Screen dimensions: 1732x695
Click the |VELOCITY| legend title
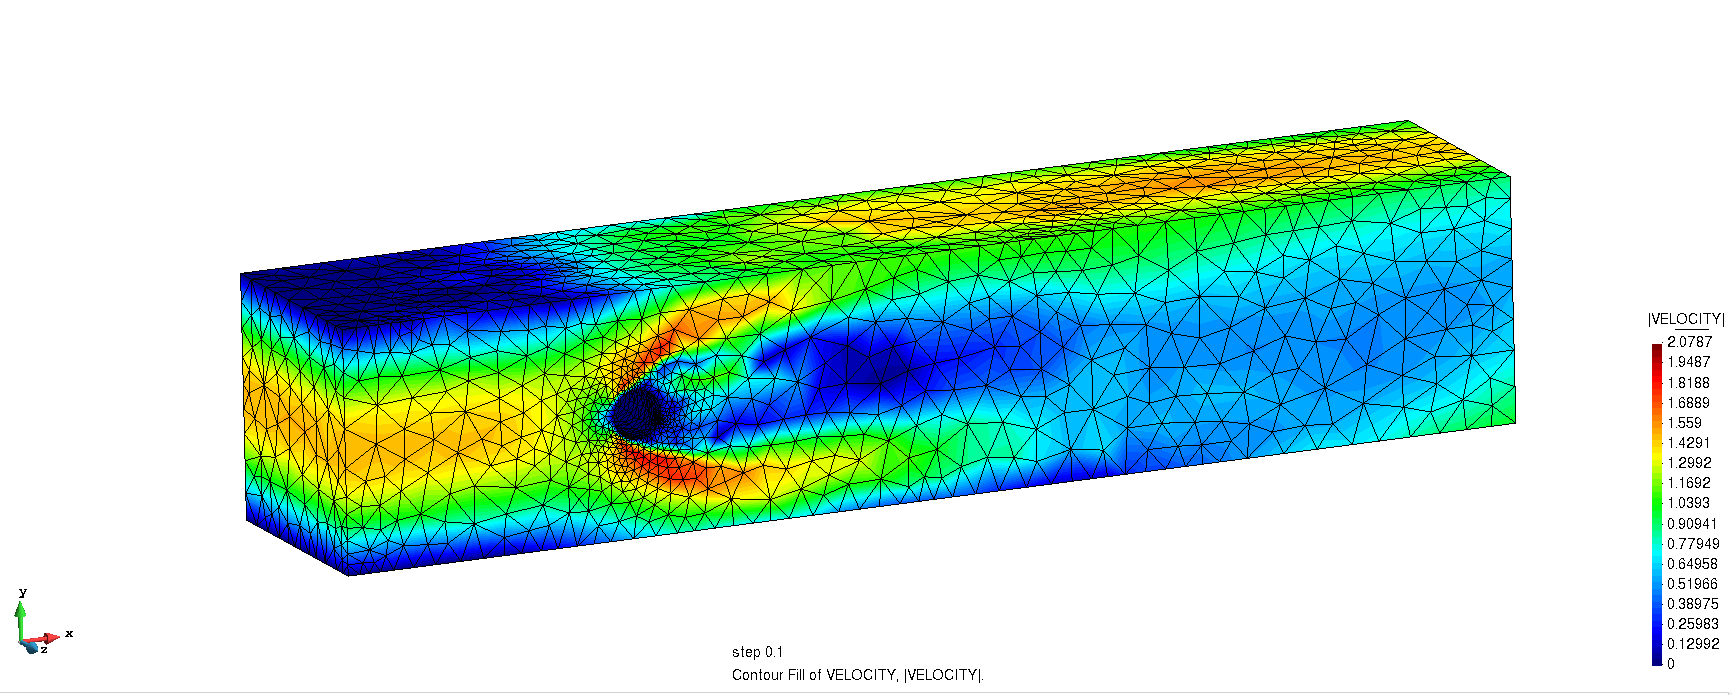click(1686, 319)
